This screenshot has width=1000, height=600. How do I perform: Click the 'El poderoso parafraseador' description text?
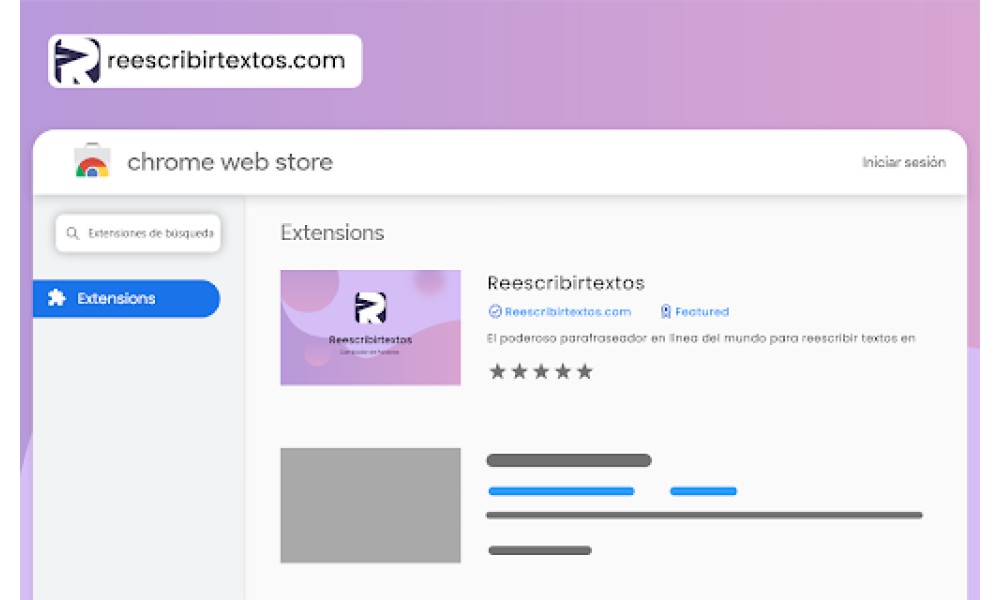click(x=701, y=338)
